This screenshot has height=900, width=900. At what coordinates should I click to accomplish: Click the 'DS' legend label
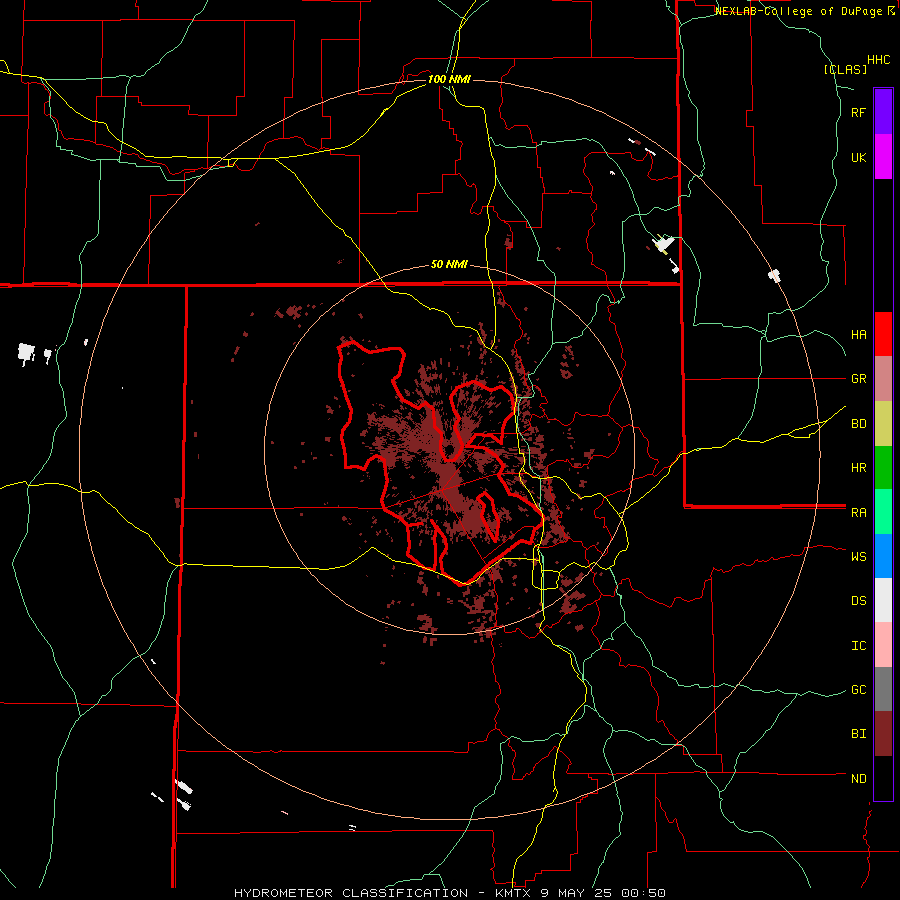(858, 600)
